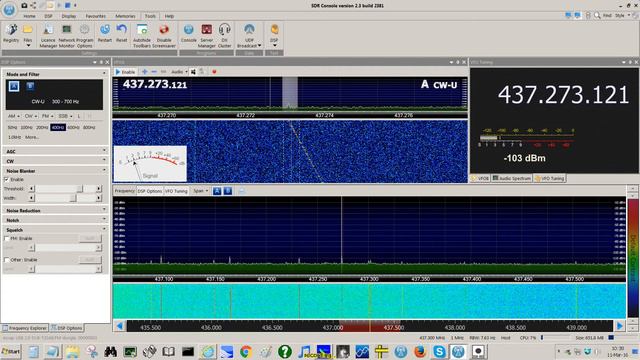The image size is (640, 360).
Task: Click the application orb button
Action: 9,9
